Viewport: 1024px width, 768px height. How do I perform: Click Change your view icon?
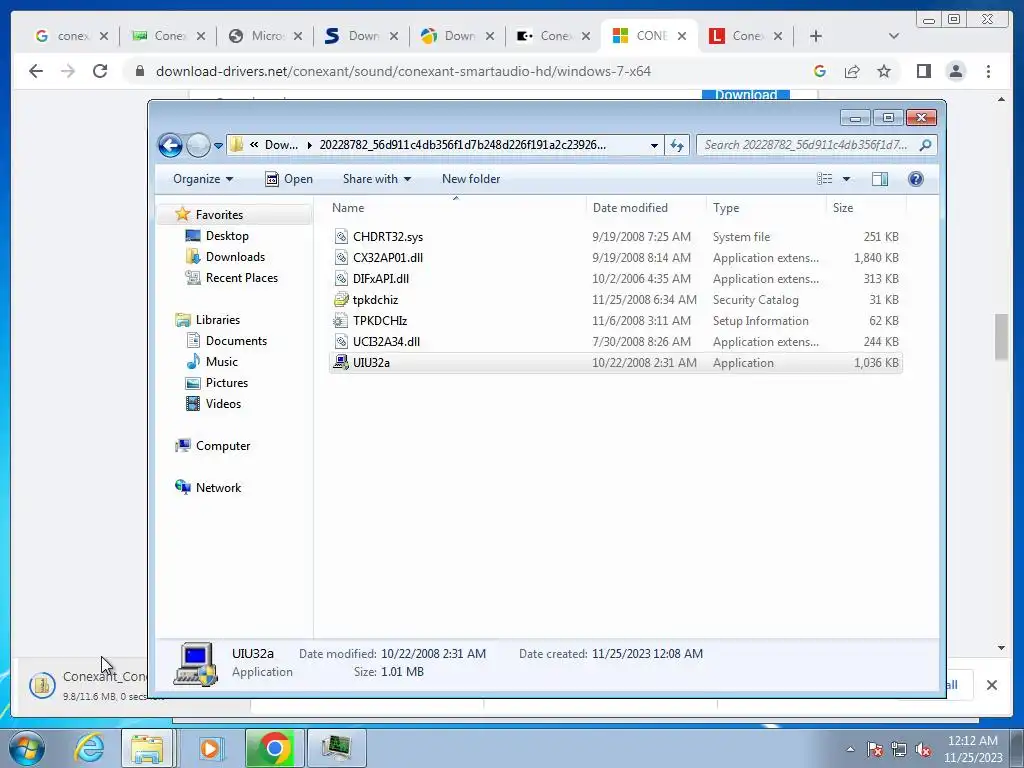click(825, 179)
